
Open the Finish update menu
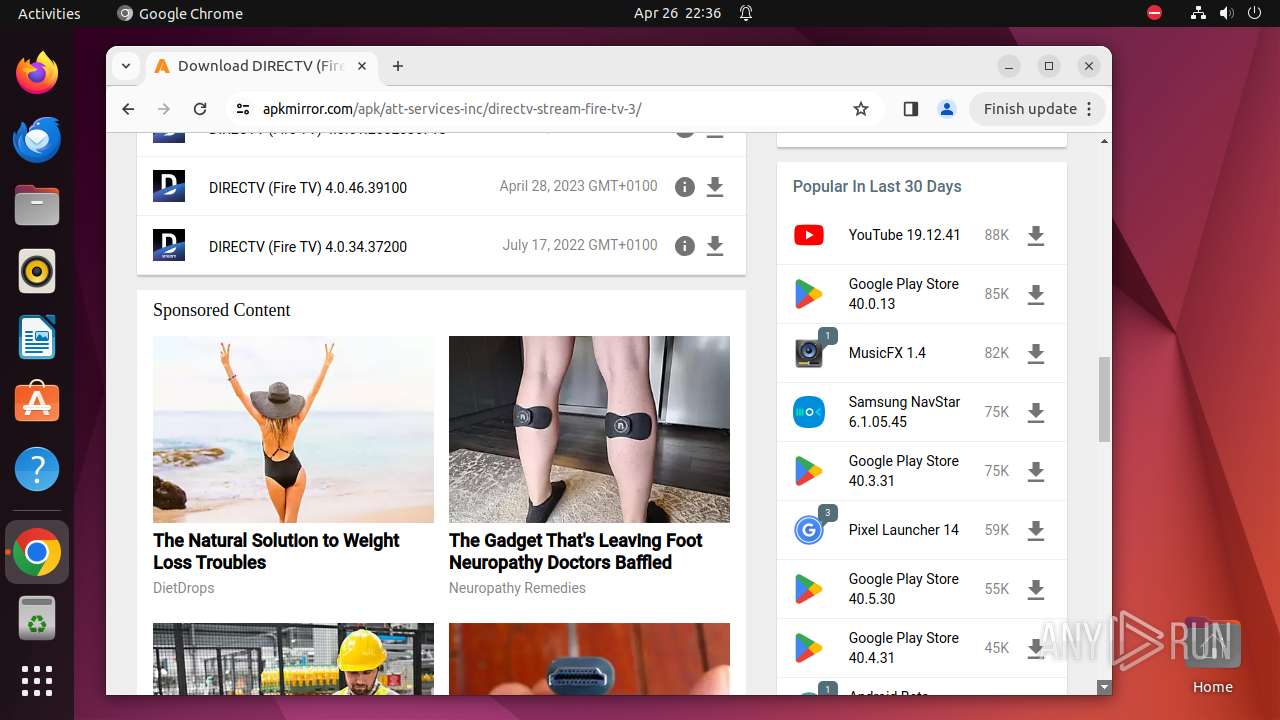point(1037,109)
